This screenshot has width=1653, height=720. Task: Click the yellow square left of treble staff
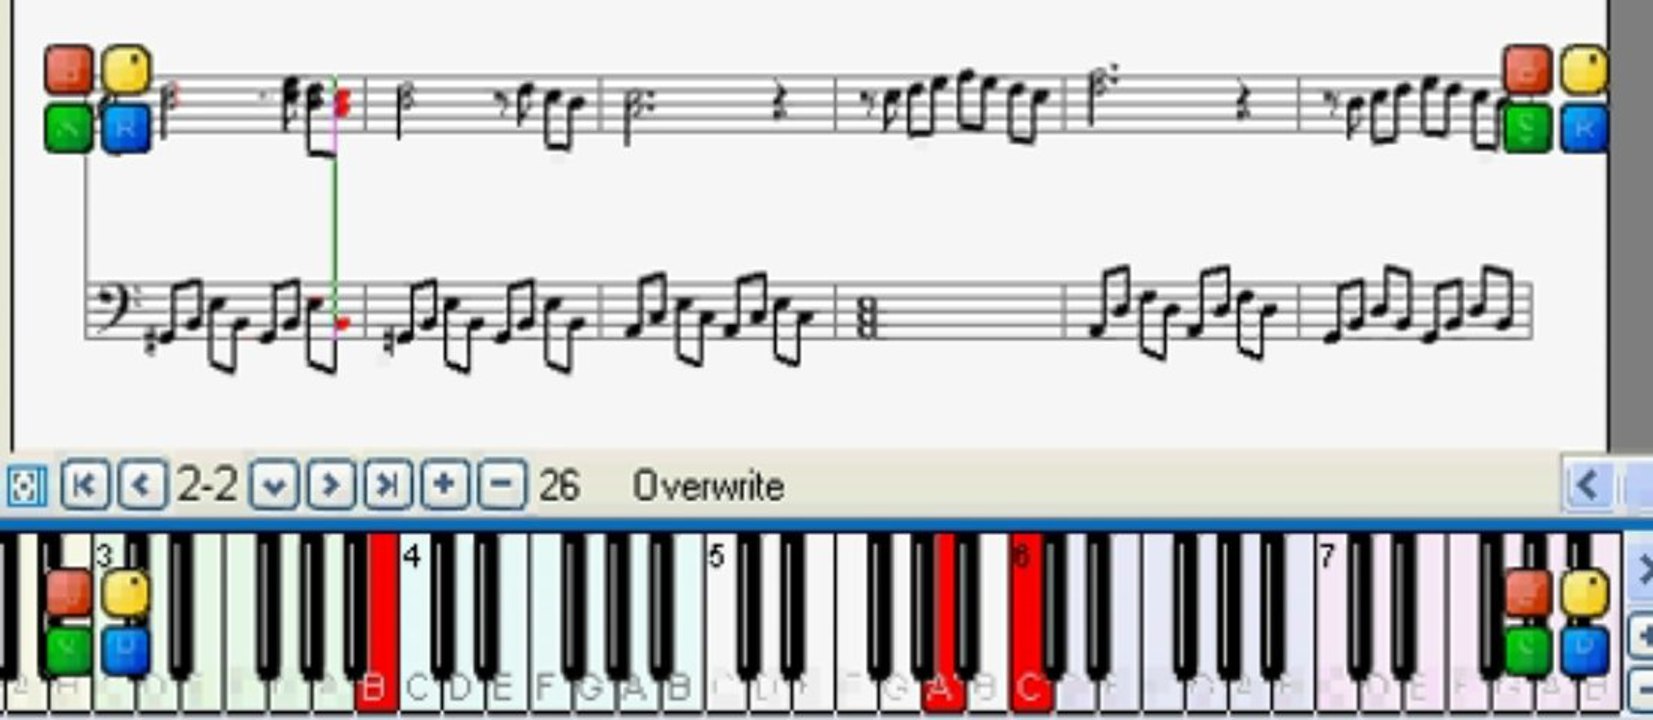point(126,69)
